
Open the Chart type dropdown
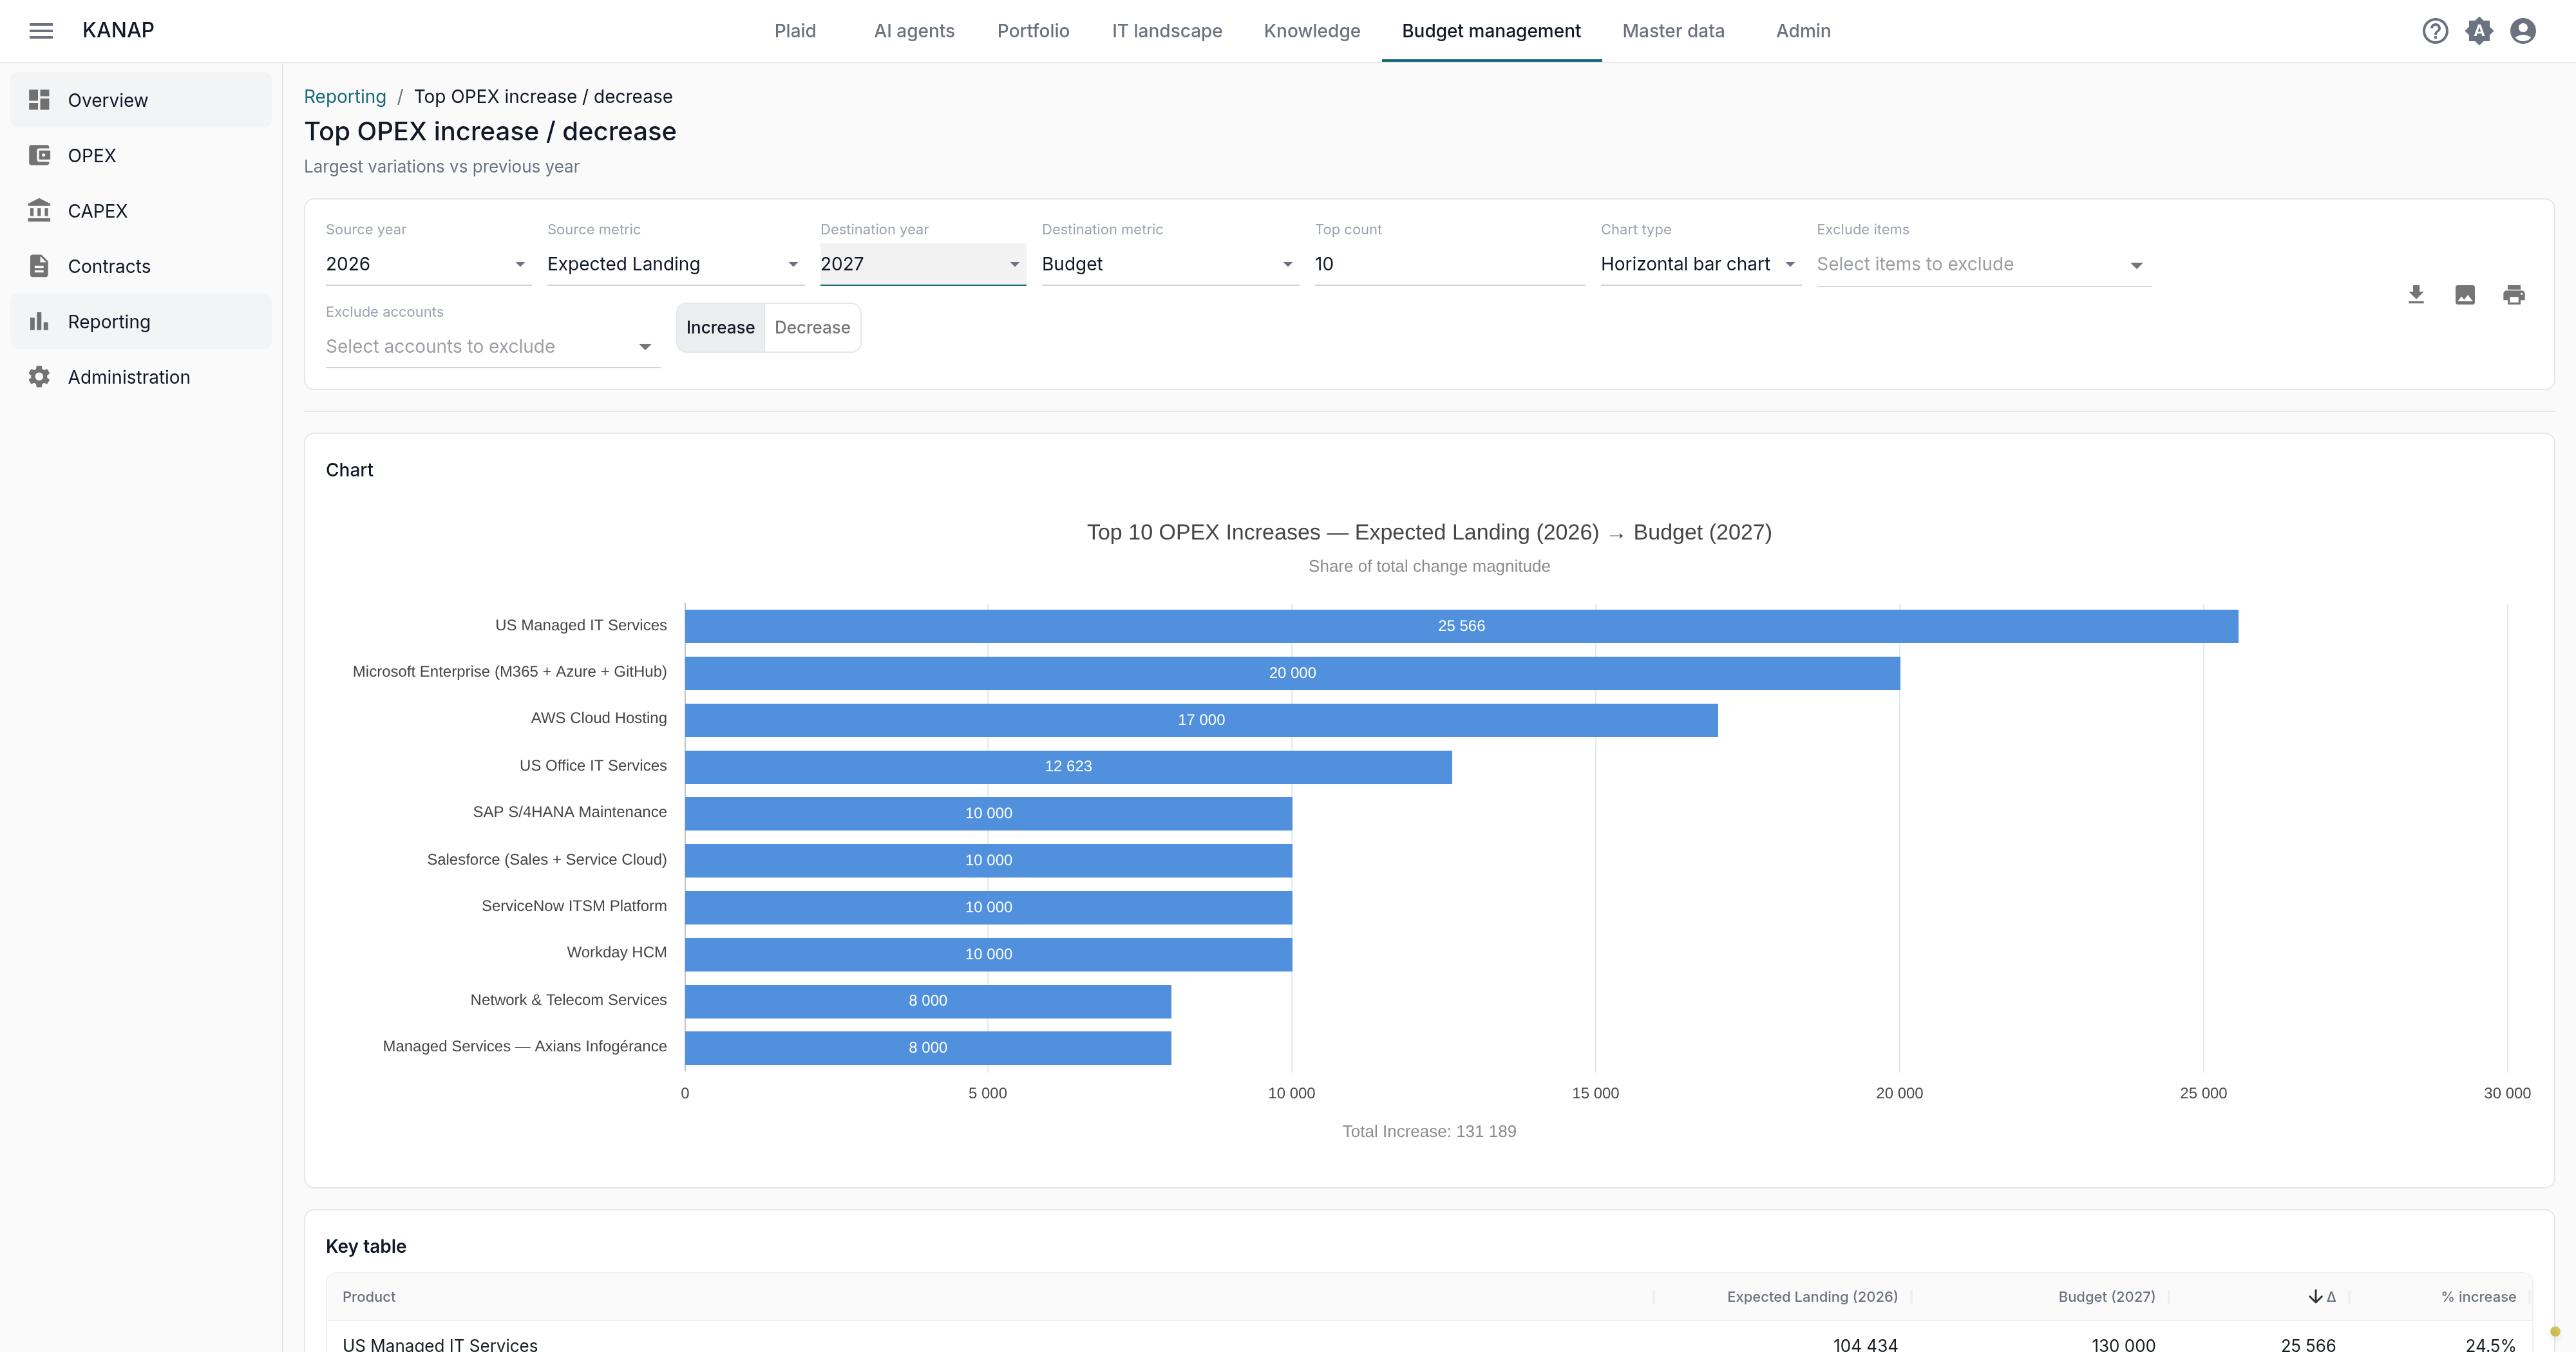point(1700,264)
